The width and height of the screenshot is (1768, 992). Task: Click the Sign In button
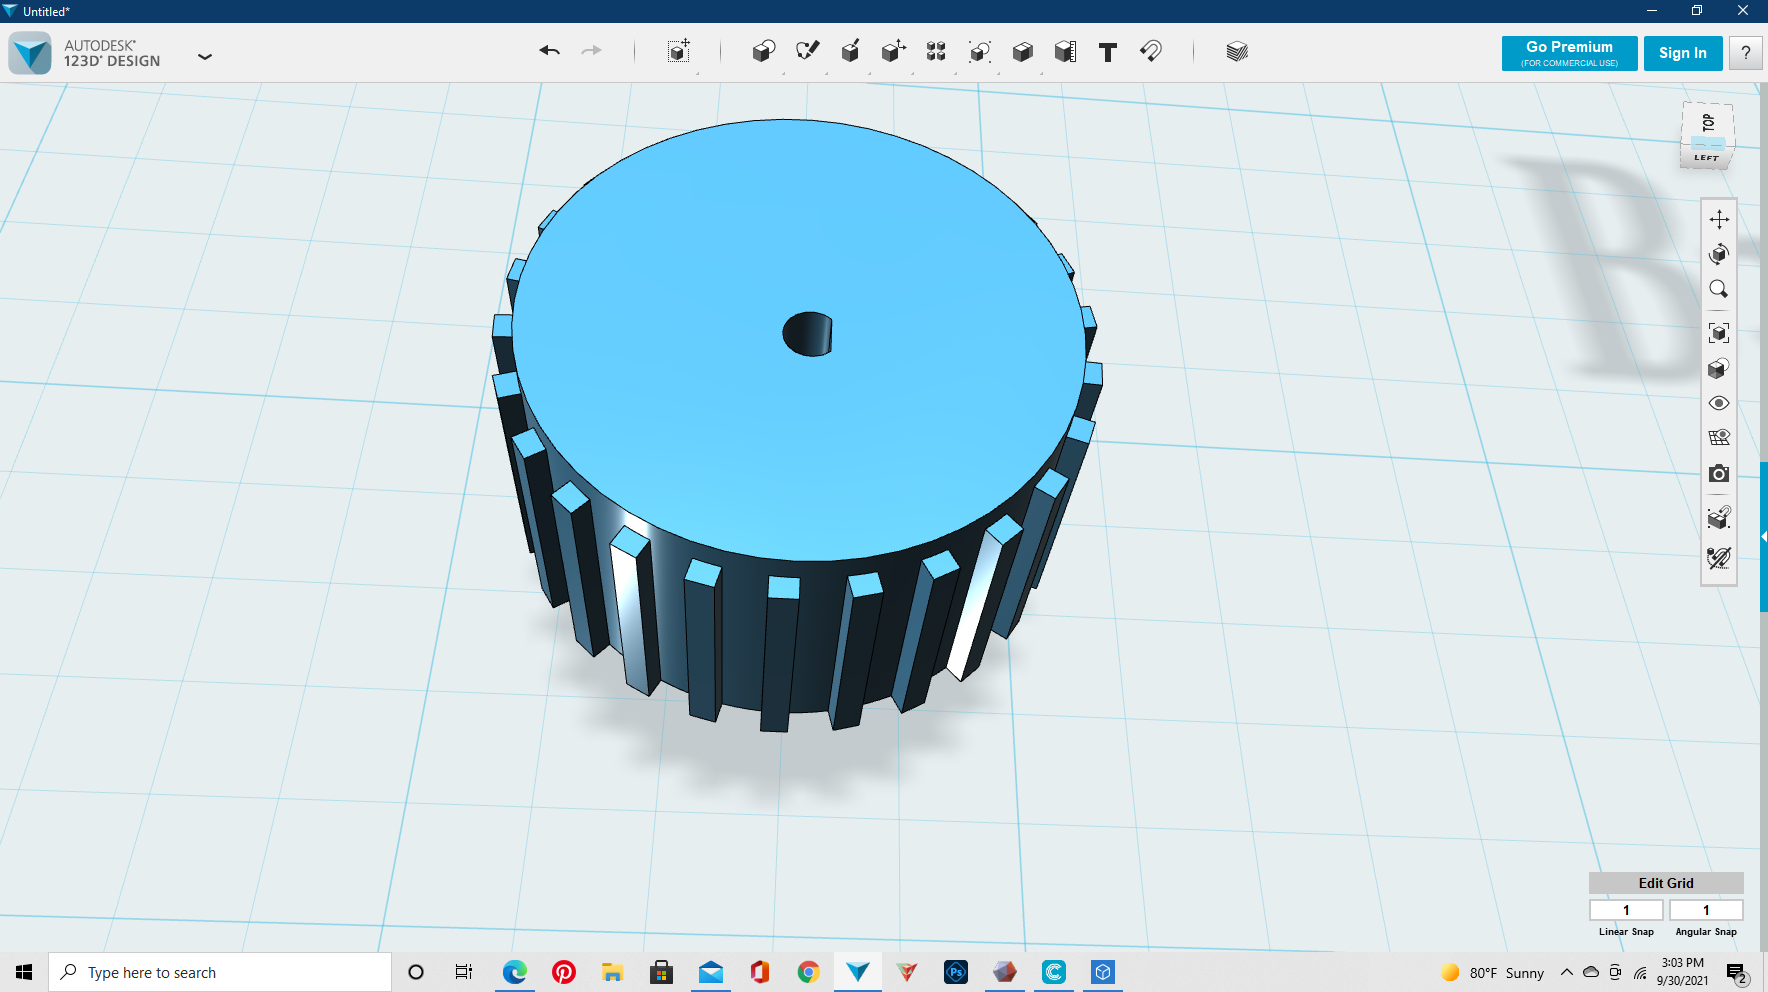[1682, 53]
